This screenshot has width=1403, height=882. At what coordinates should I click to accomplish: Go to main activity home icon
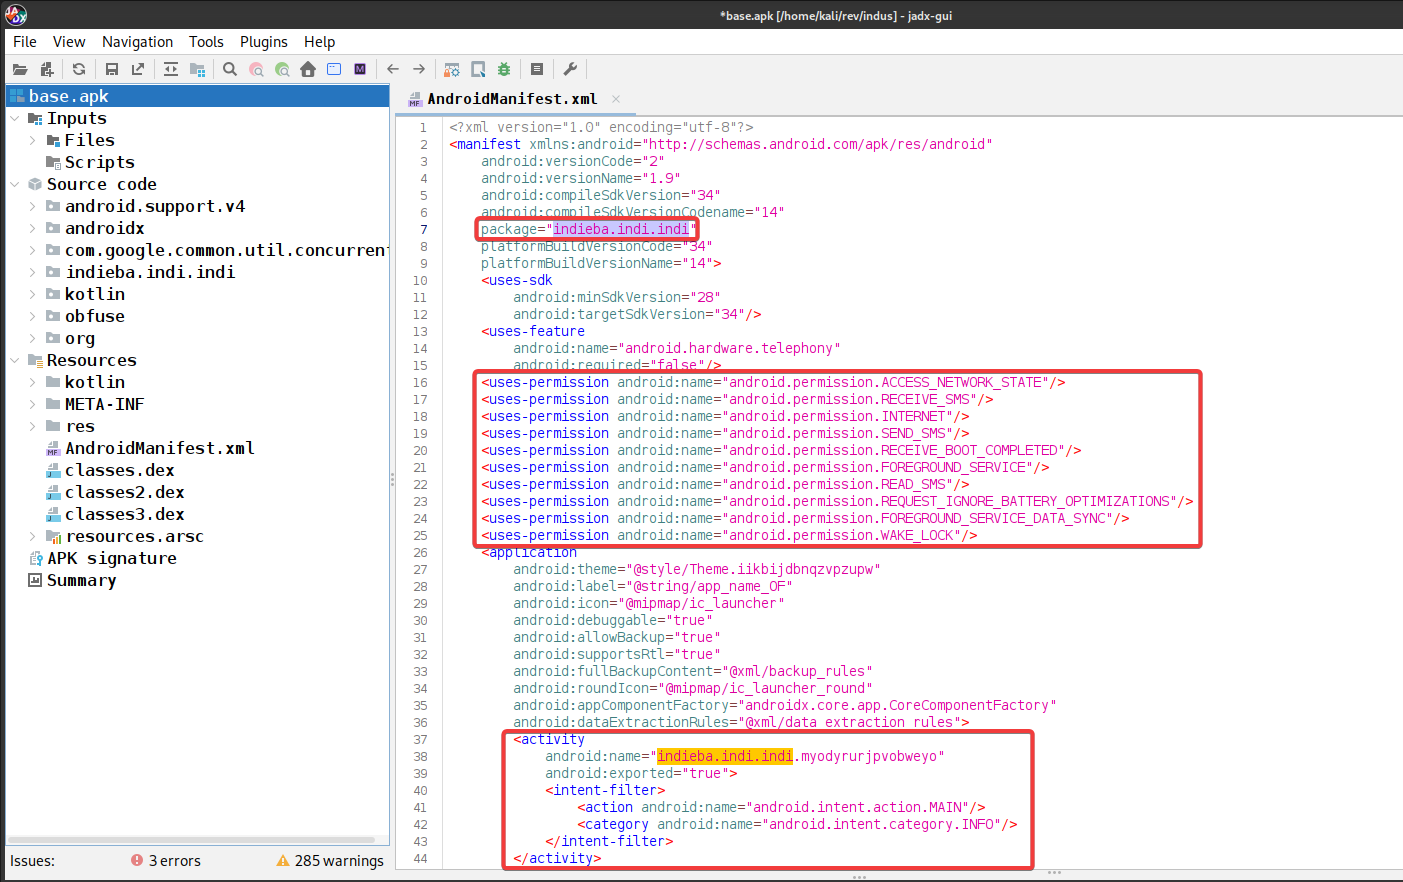[x=308, y=69]
